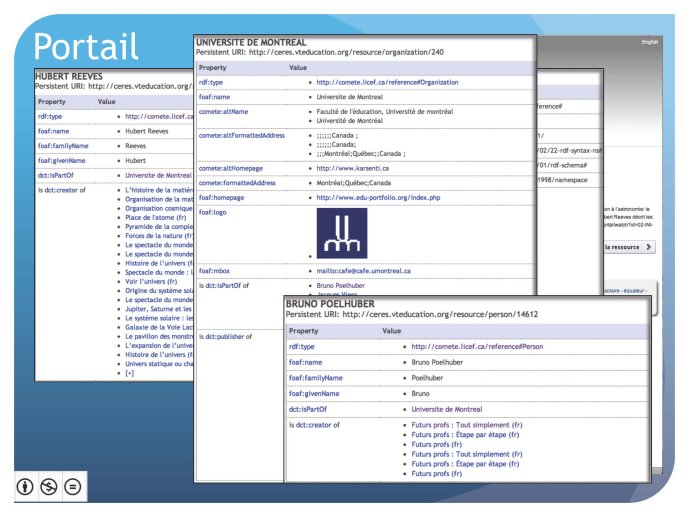The image size is (689, 517).
Task: Expand the [+] list in the Hubert Reeves window
Action: [x=130, y=373]
